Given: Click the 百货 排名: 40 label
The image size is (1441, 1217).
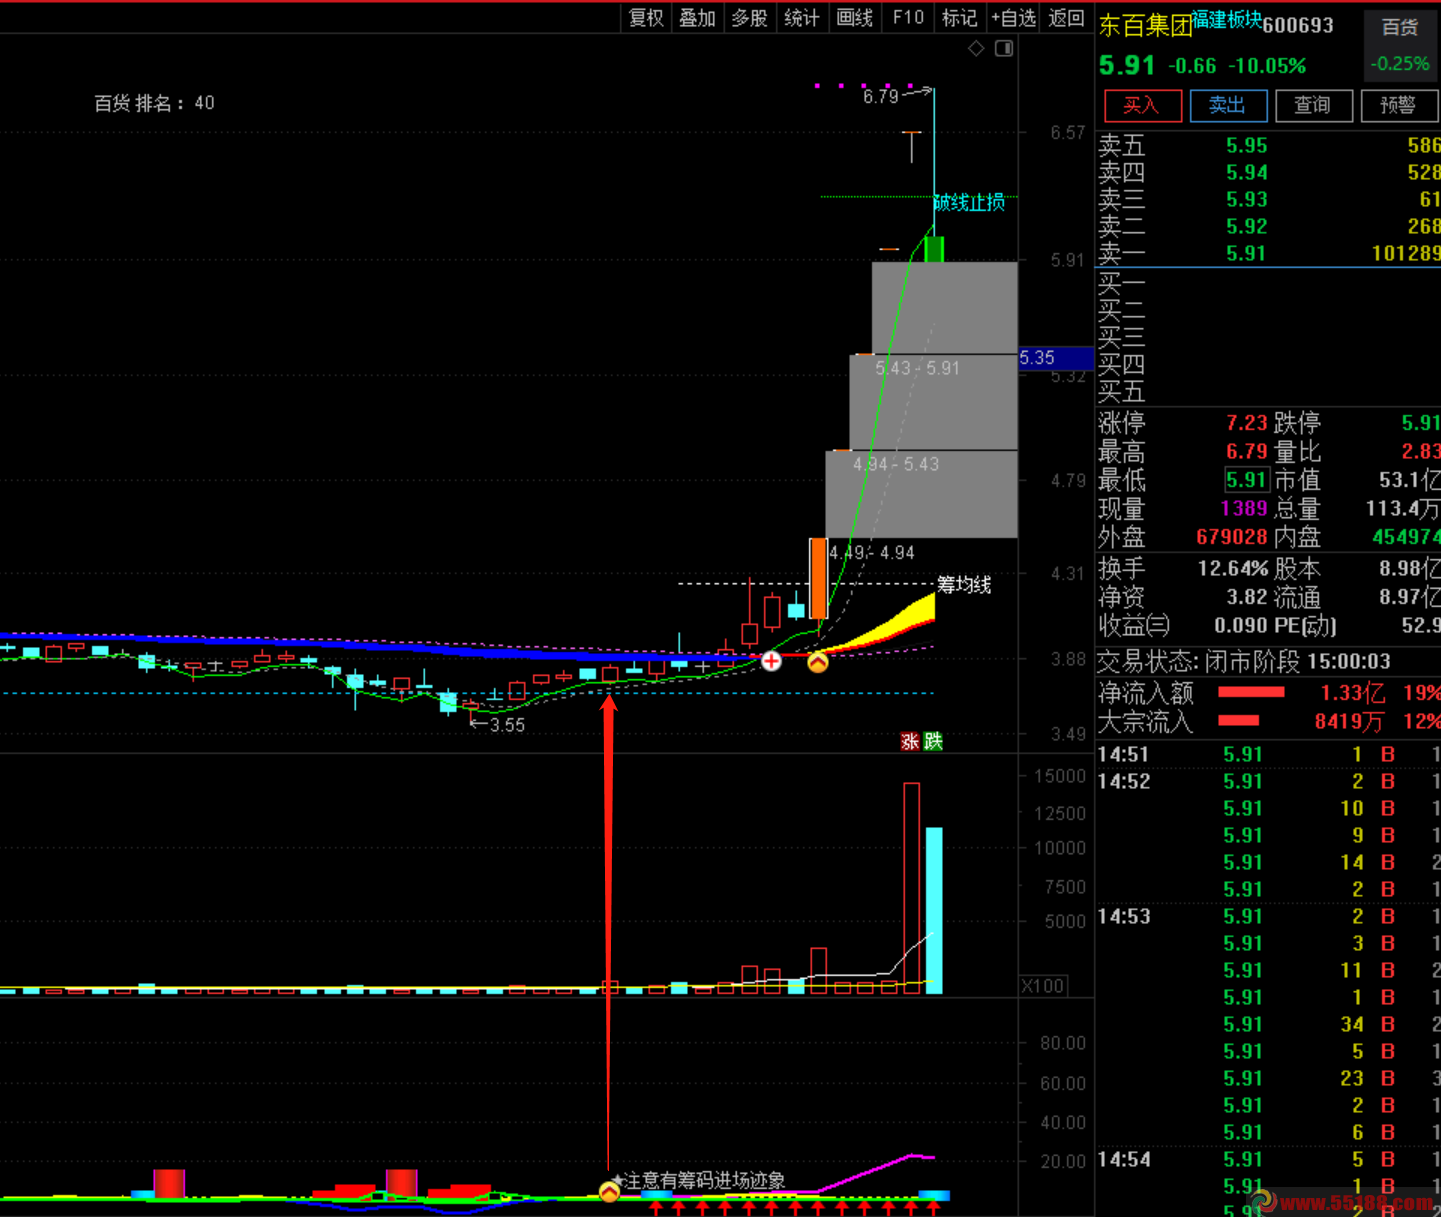Looking at the screenshot, I should 154,103.
